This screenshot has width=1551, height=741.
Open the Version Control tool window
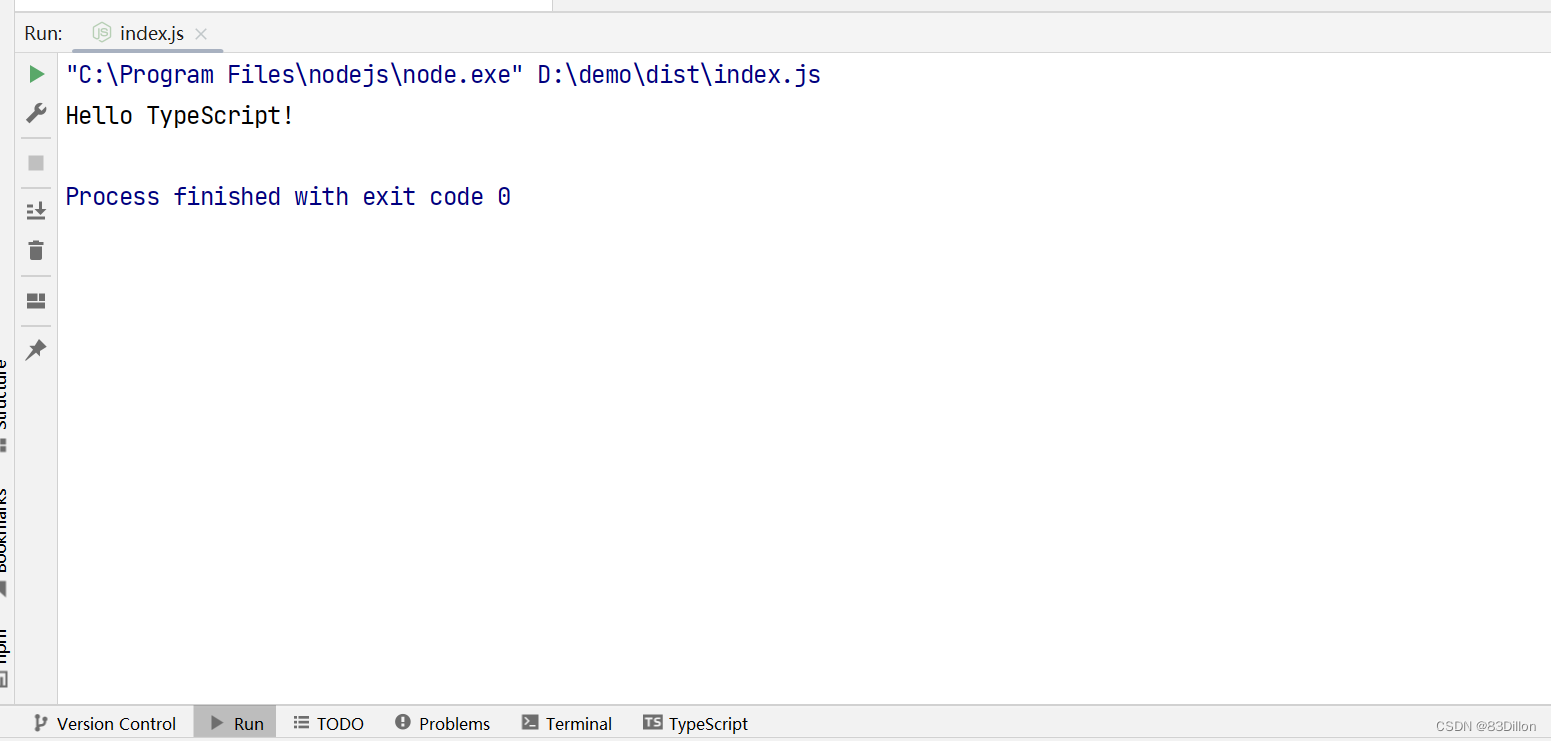coord(105,723)
